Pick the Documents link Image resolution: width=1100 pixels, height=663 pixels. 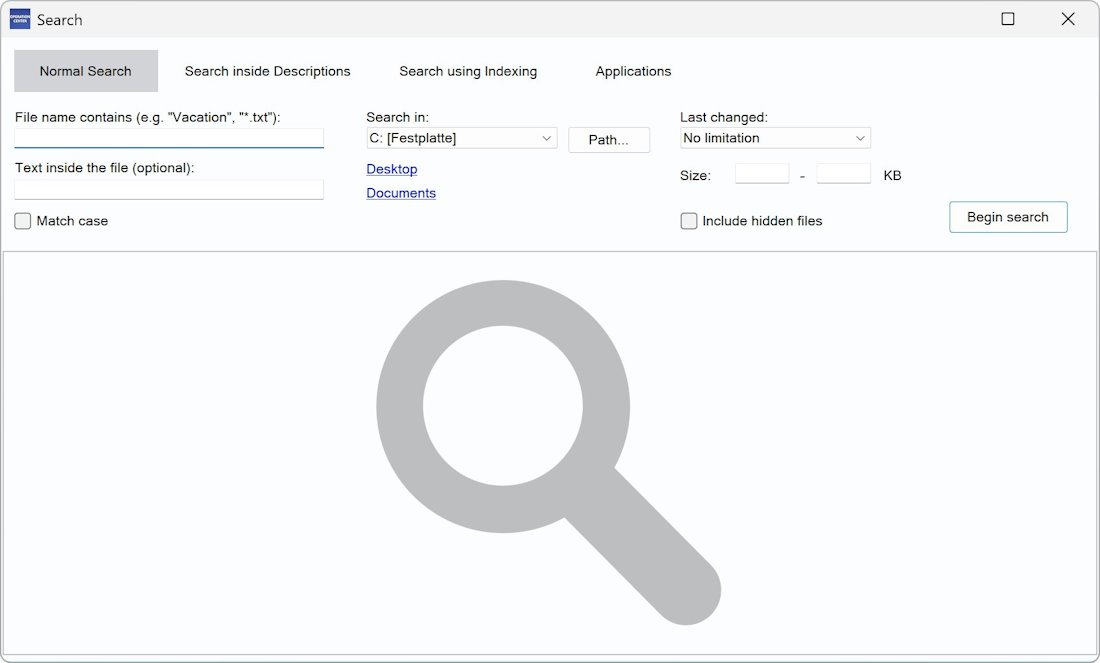[x=401, y=193]
